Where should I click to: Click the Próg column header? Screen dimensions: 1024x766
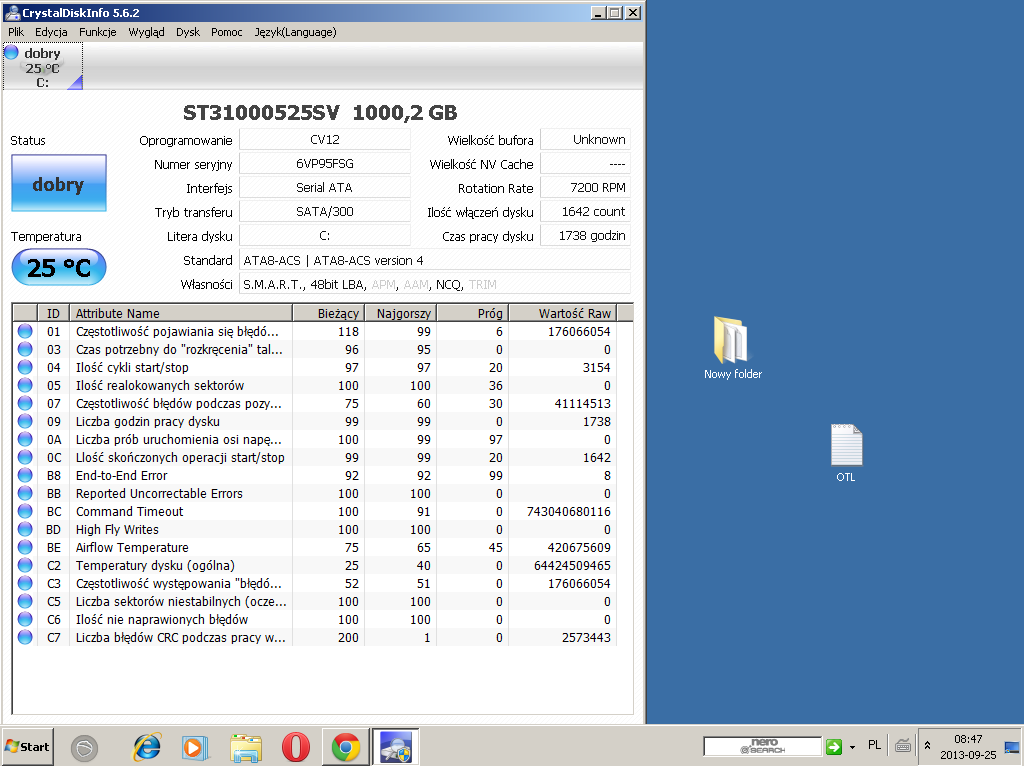pos(472,313)
